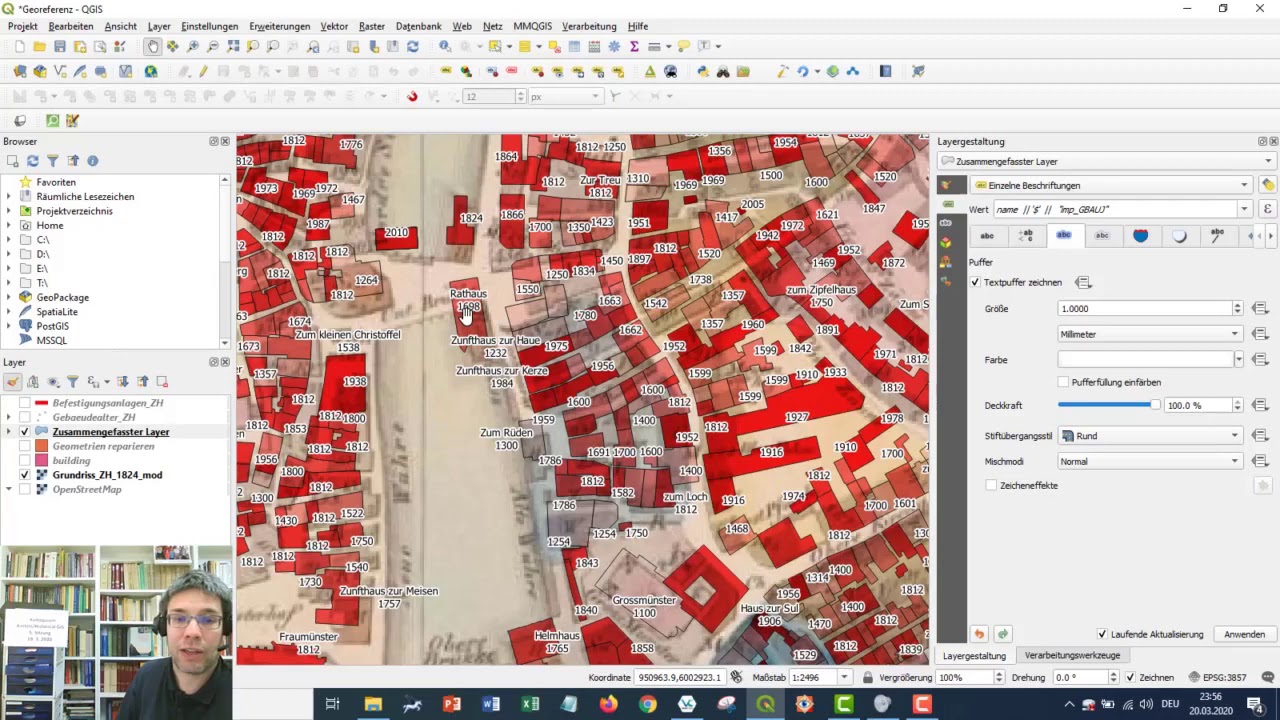Open the Millimeter unit dropdown
Screen dimensions: 1280x720
(x=1150, y=334)
